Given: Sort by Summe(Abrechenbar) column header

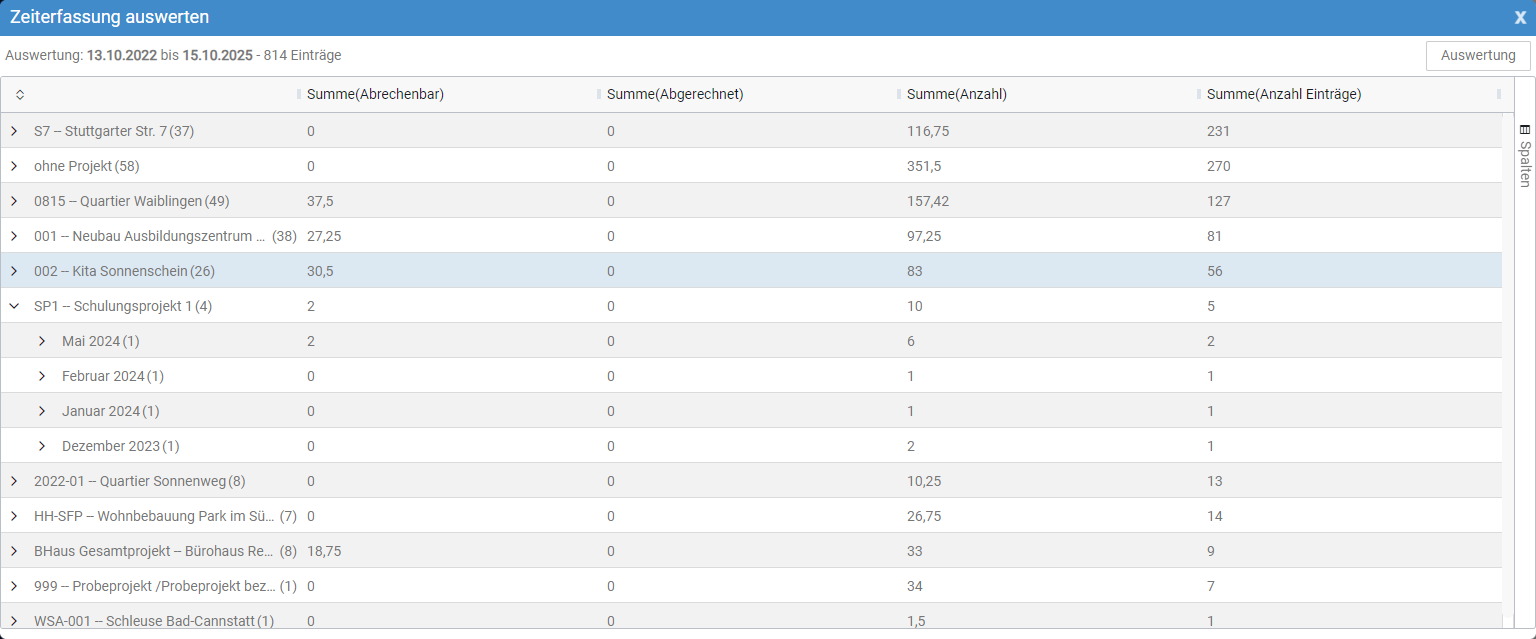Looking at the screenshot, I should [375, 95].
